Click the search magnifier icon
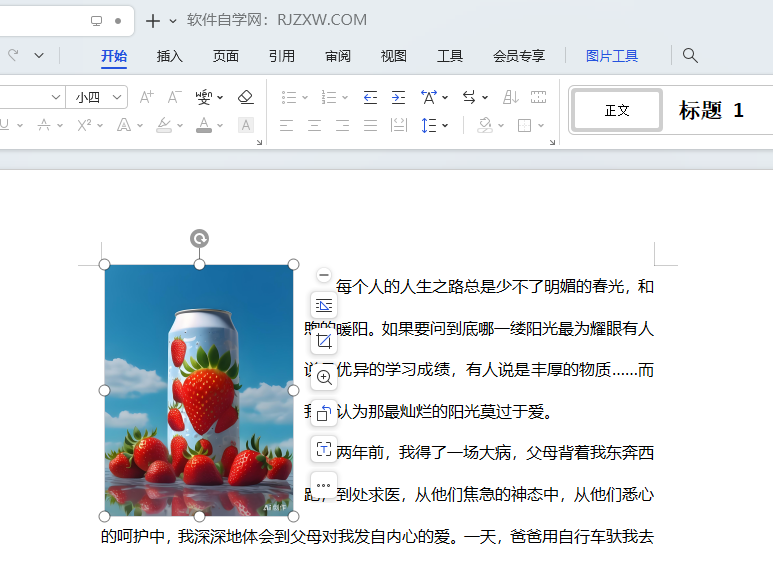 [690, 55]
